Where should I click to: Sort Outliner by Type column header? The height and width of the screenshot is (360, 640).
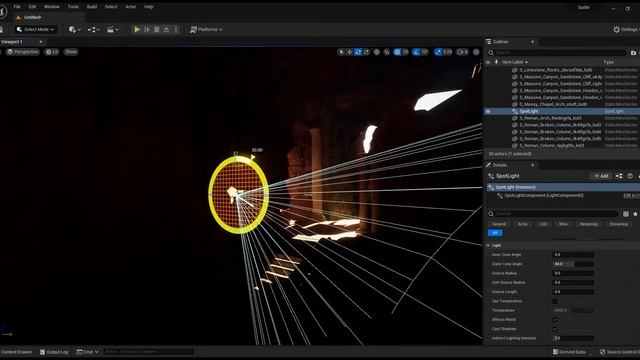tap(609, 62)
